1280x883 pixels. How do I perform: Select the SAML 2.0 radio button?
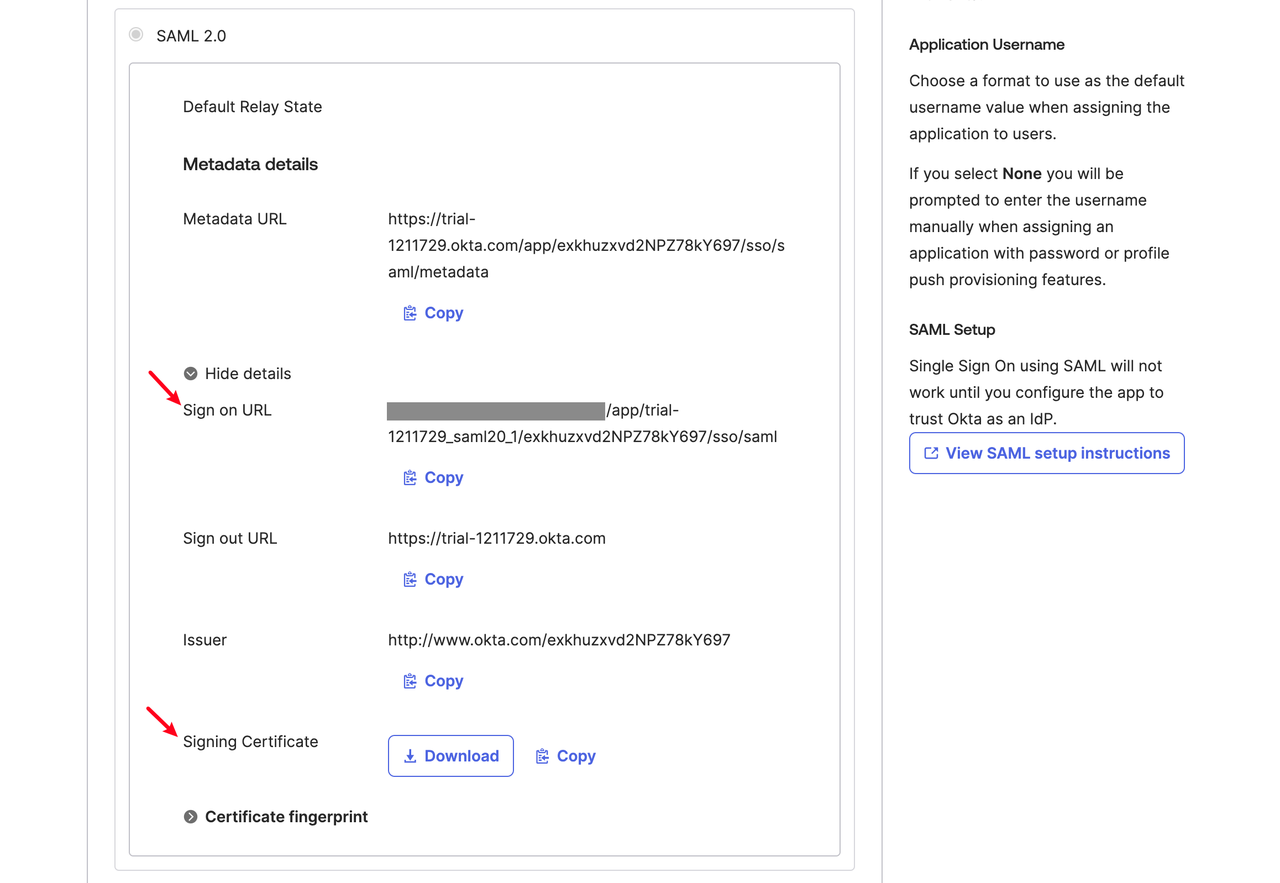click(136, 35)
